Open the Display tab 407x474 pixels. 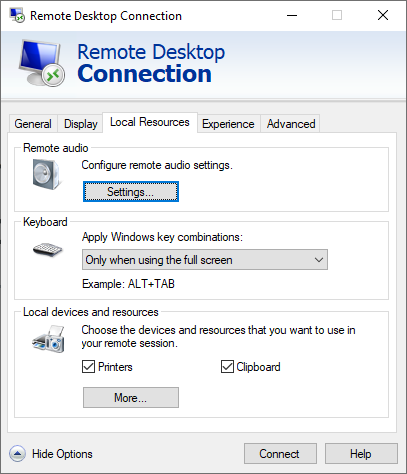(81, 124)
